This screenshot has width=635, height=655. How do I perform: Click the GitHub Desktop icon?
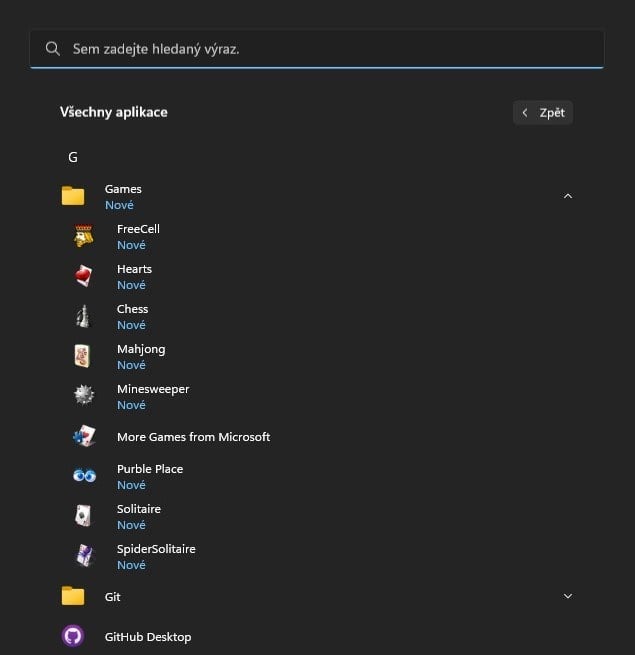point(73,636)
